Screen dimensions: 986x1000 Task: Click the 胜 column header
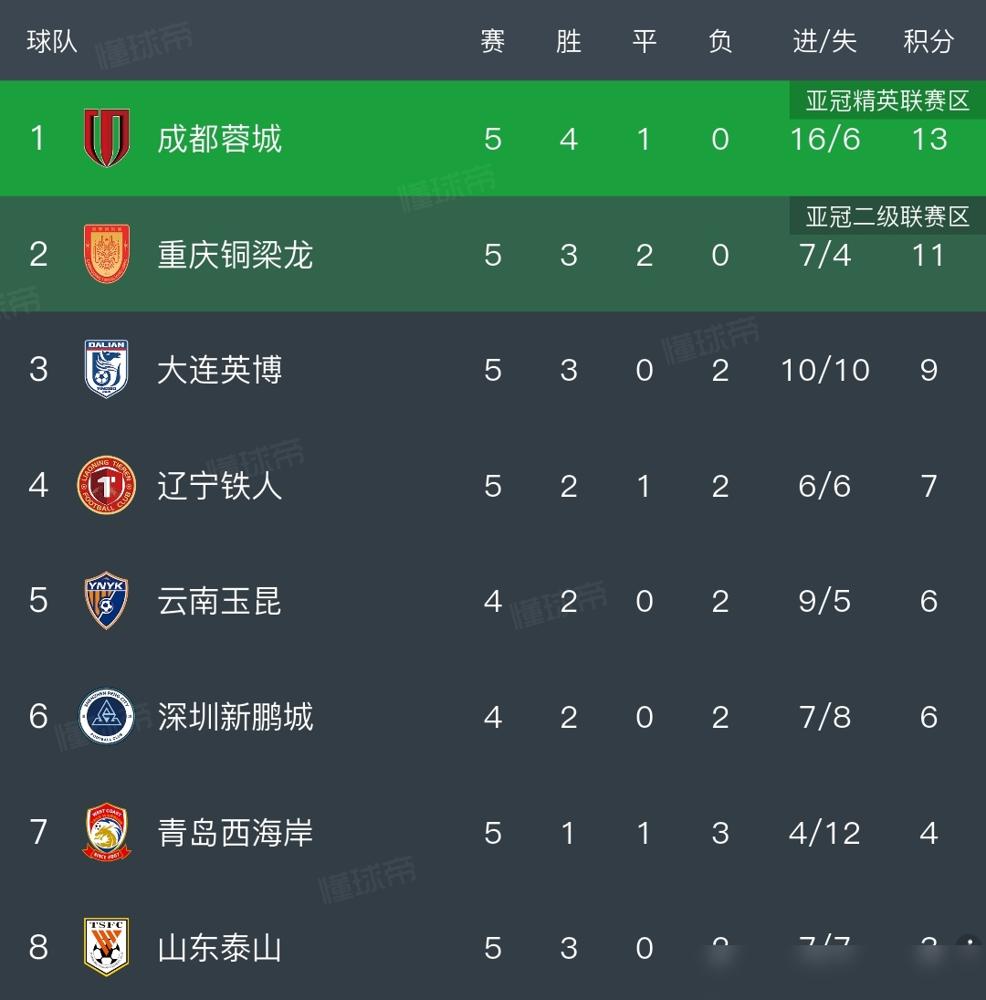pos(568,42)
